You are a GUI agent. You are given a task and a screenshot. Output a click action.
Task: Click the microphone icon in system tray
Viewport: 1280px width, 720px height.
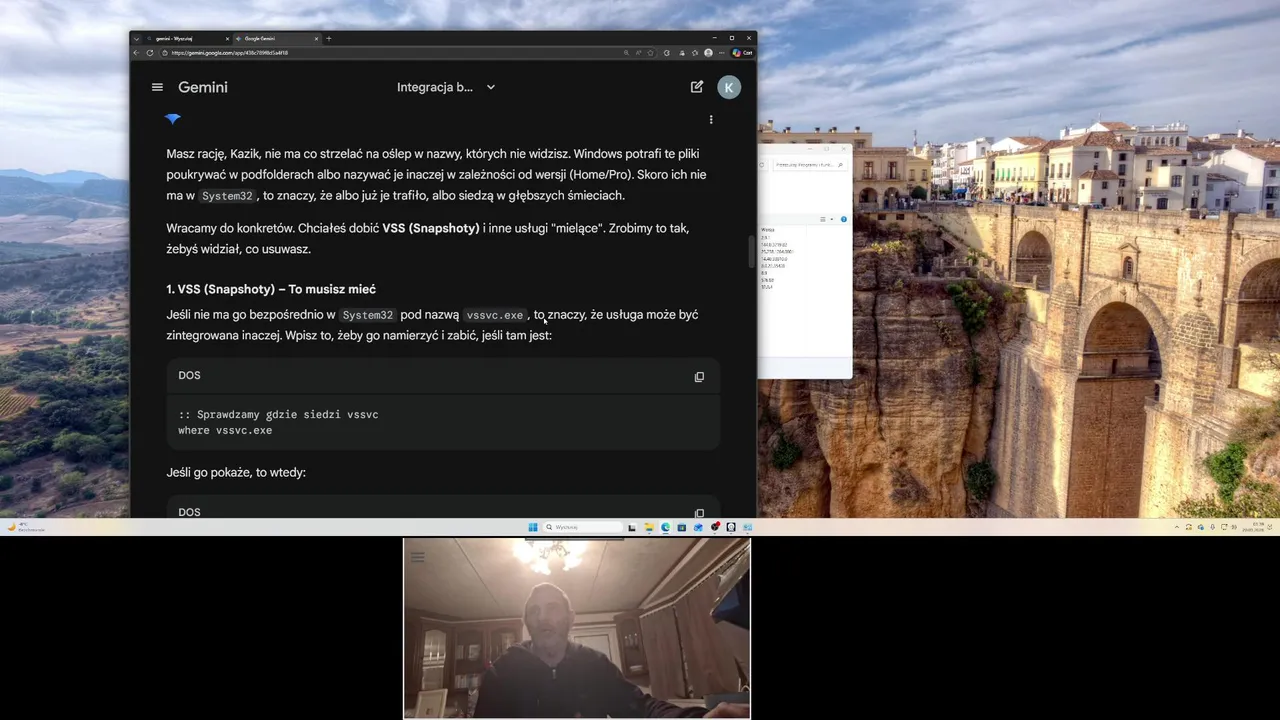pos(1212,527)
